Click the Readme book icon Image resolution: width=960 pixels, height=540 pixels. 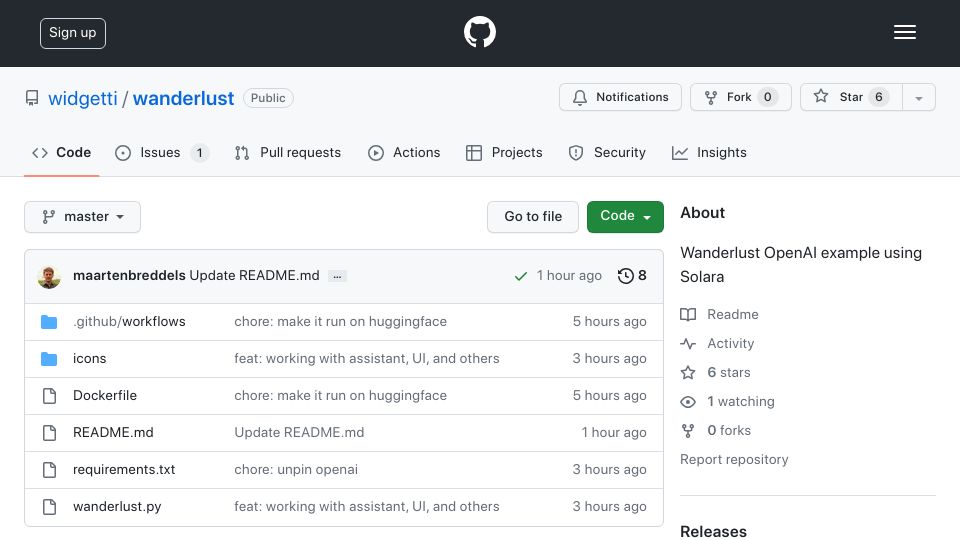pyautogui.click(x=688, y=315)
